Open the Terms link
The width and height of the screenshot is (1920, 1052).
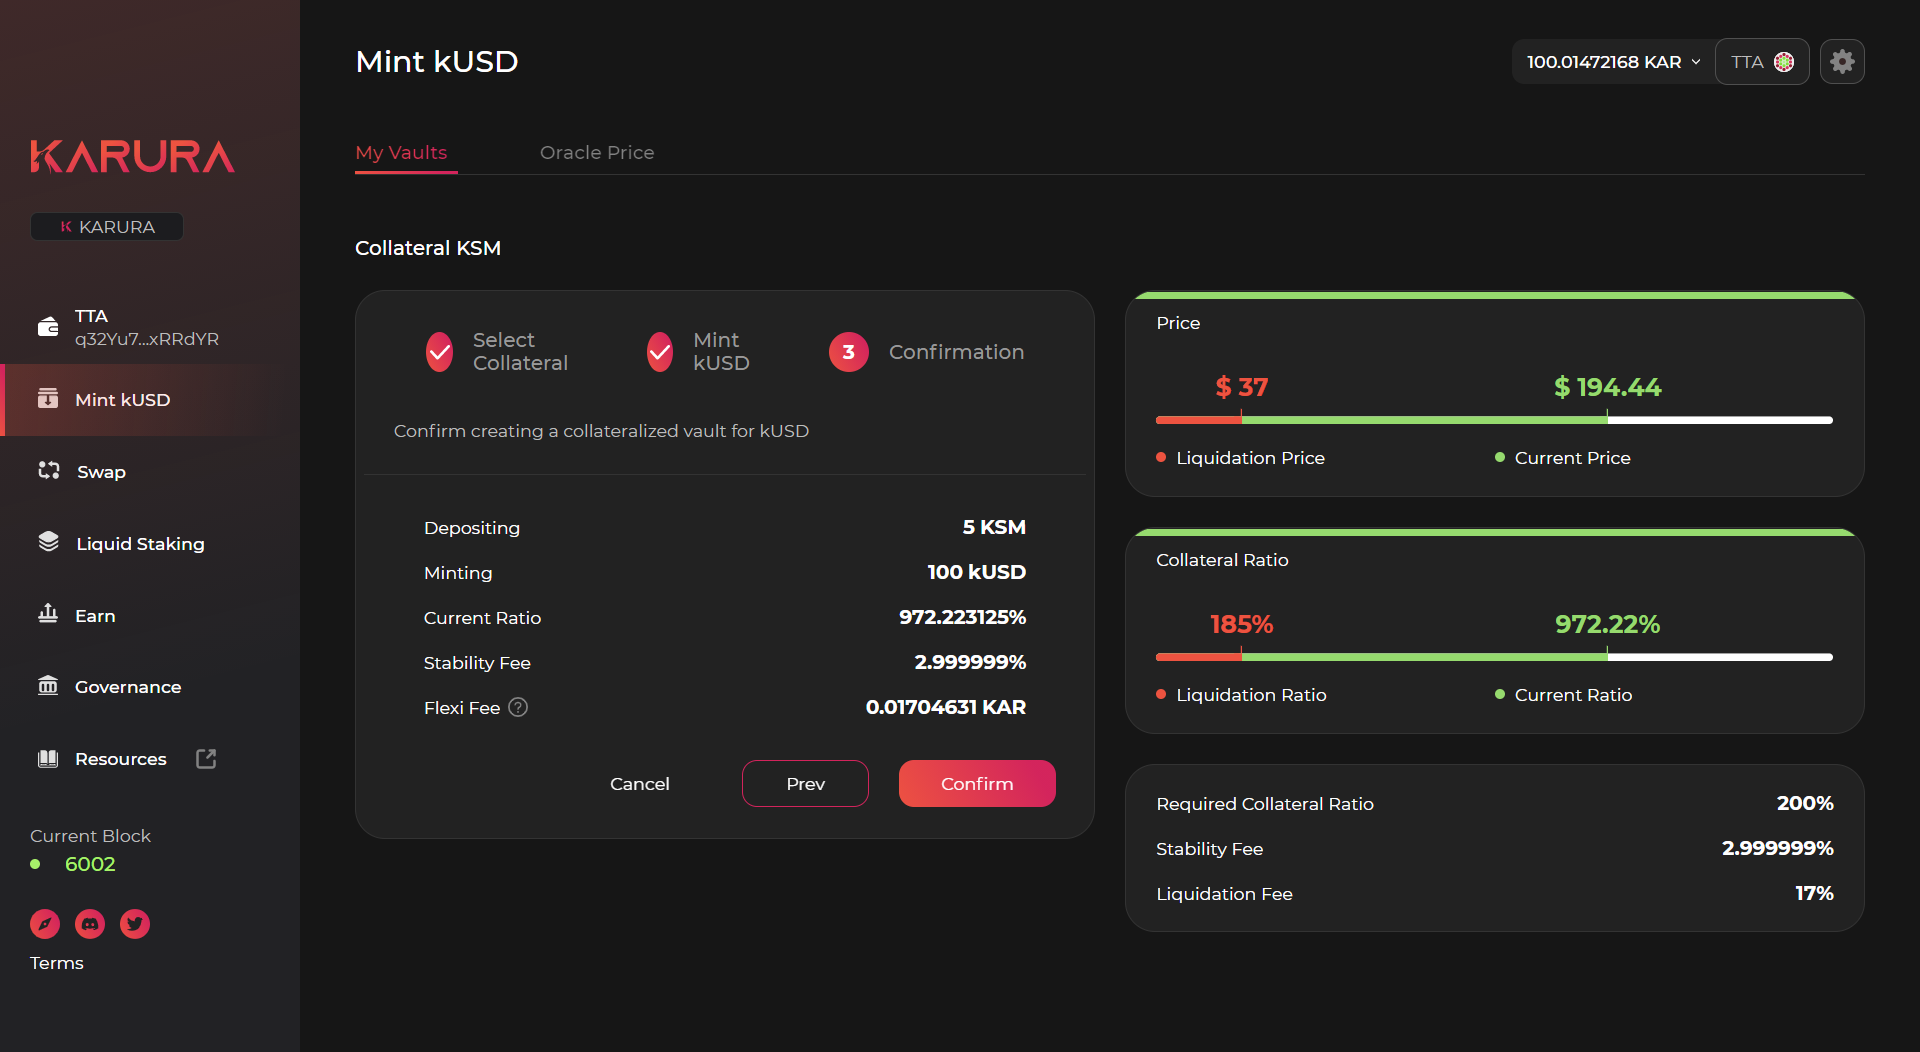pos(57,963)
